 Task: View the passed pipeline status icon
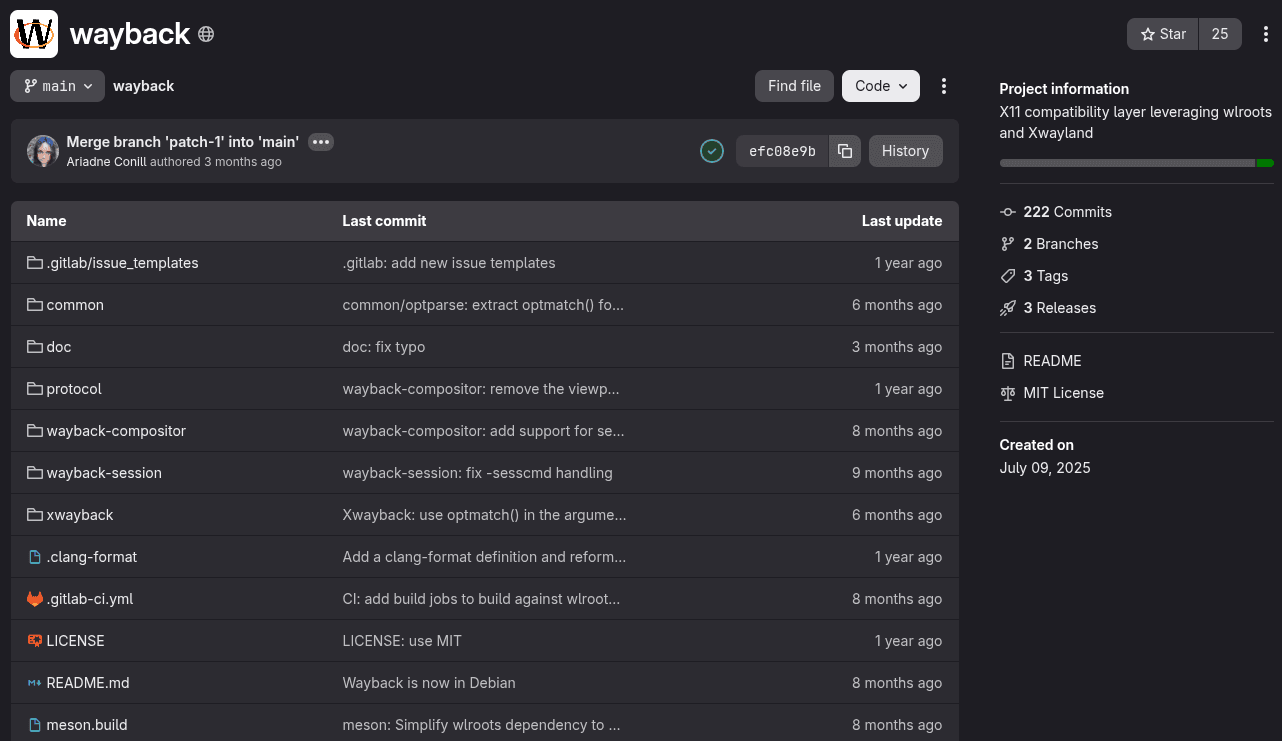click(712, 151)
